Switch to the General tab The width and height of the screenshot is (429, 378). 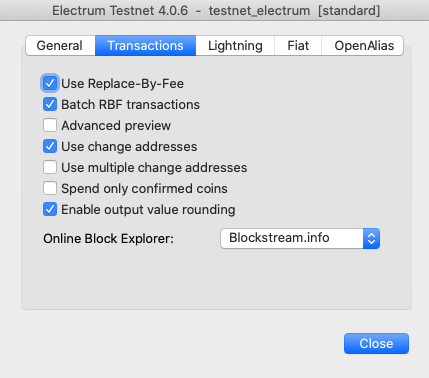tap(60, 46)
